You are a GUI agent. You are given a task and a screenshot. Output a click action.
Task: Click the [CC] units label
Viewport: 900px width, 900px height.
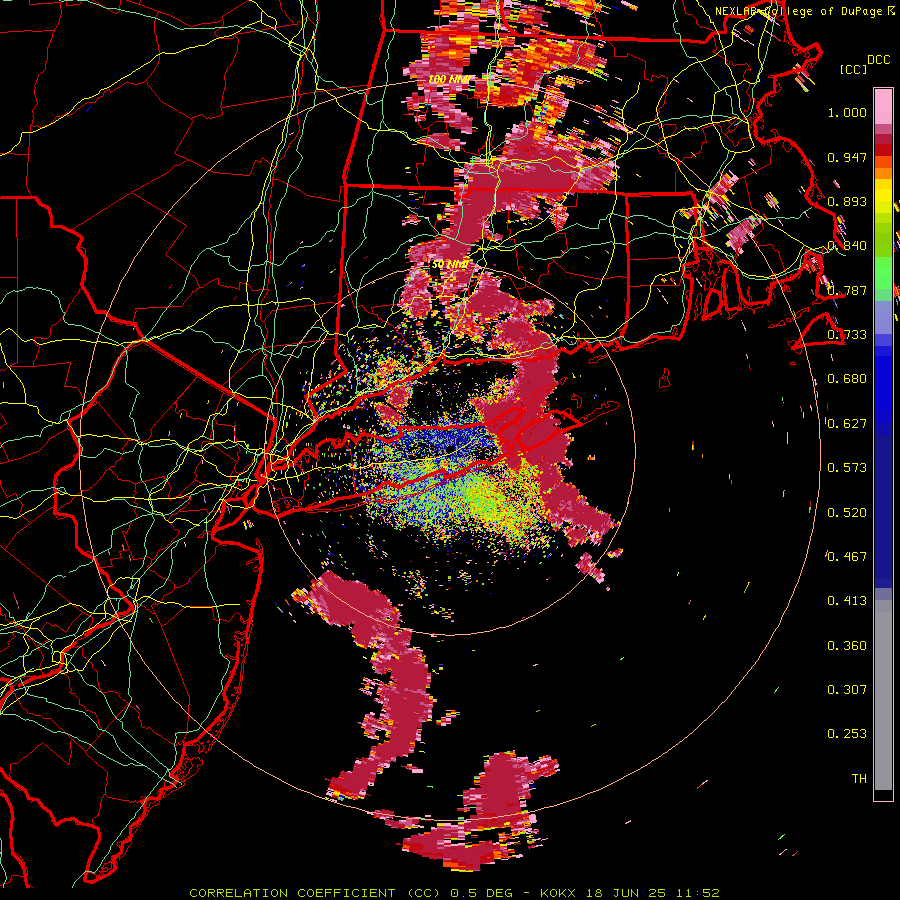[854, 69]
